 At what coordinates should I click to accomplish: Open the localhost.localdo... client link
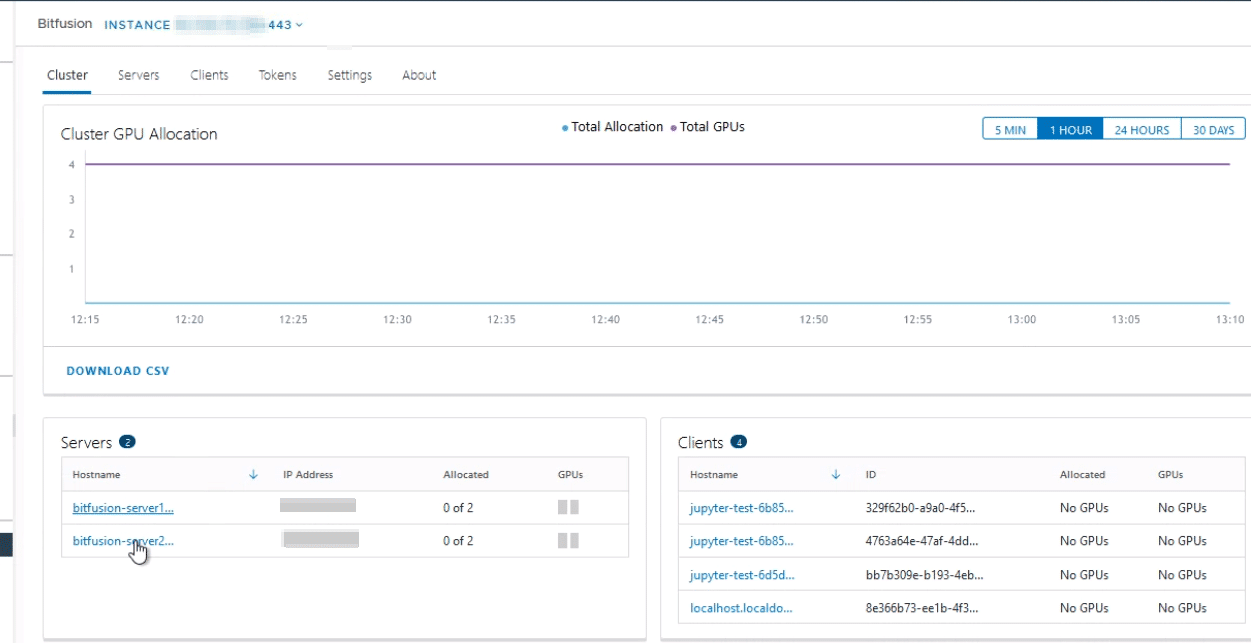pyautogui.click(x=741, y=608)
